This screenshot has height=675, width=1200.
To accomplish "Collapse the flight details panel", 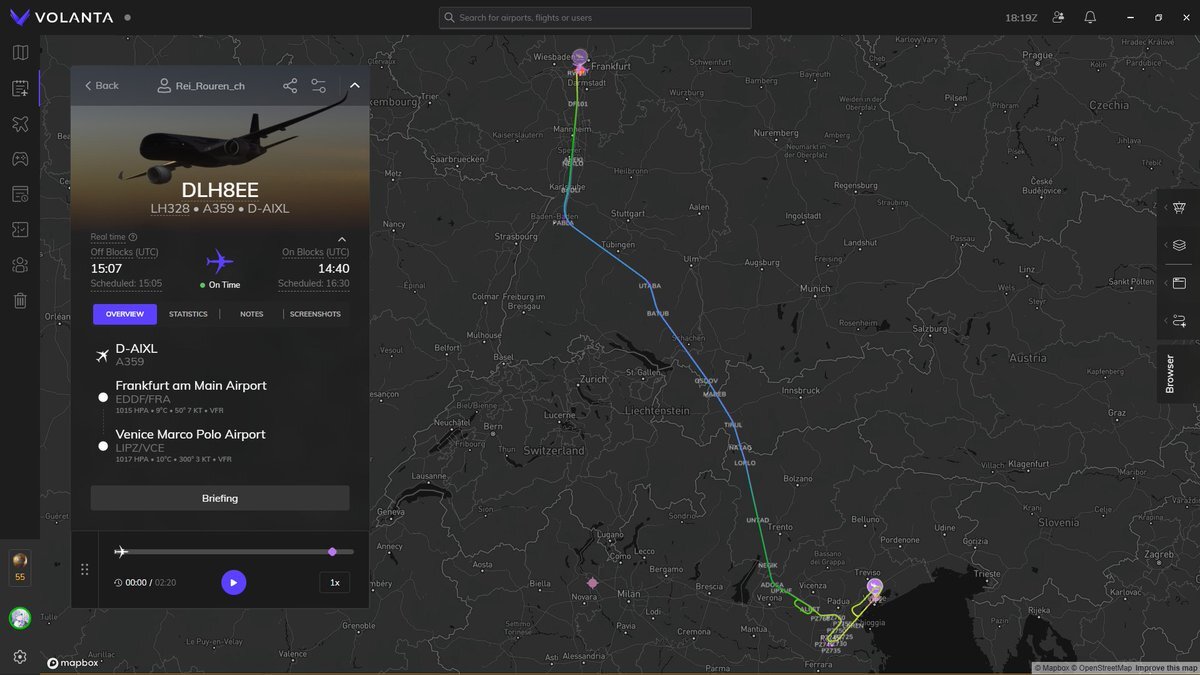I will point(354,86).
